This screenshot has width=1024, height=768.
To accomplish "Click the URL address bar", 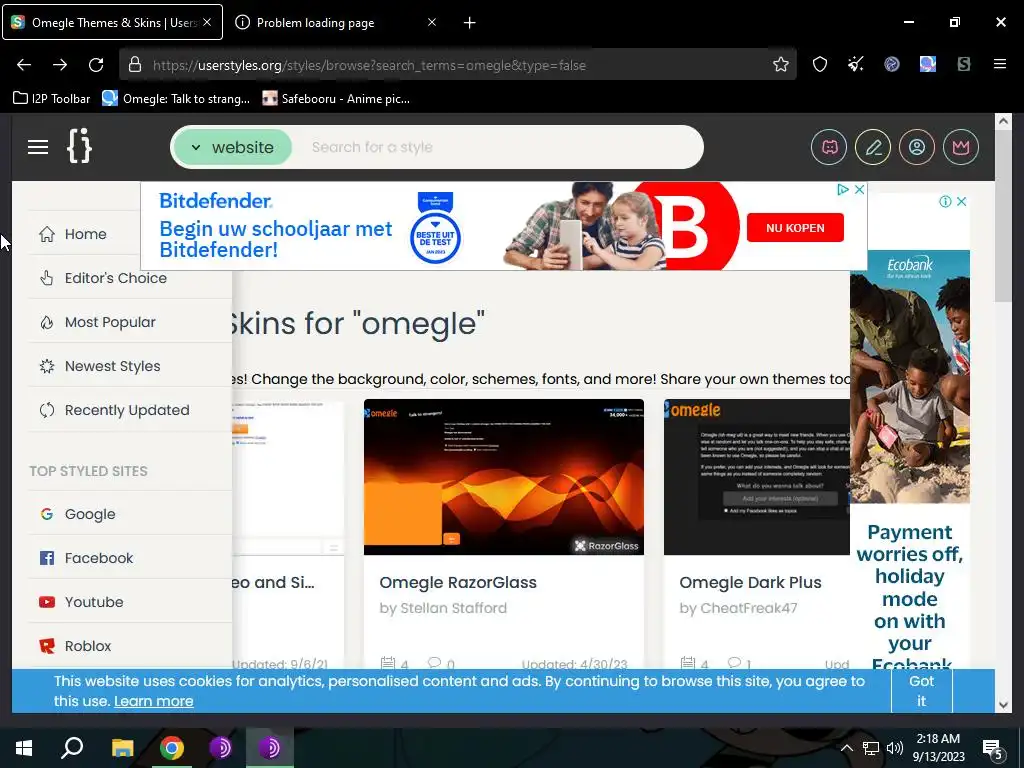I will point(457,65).
